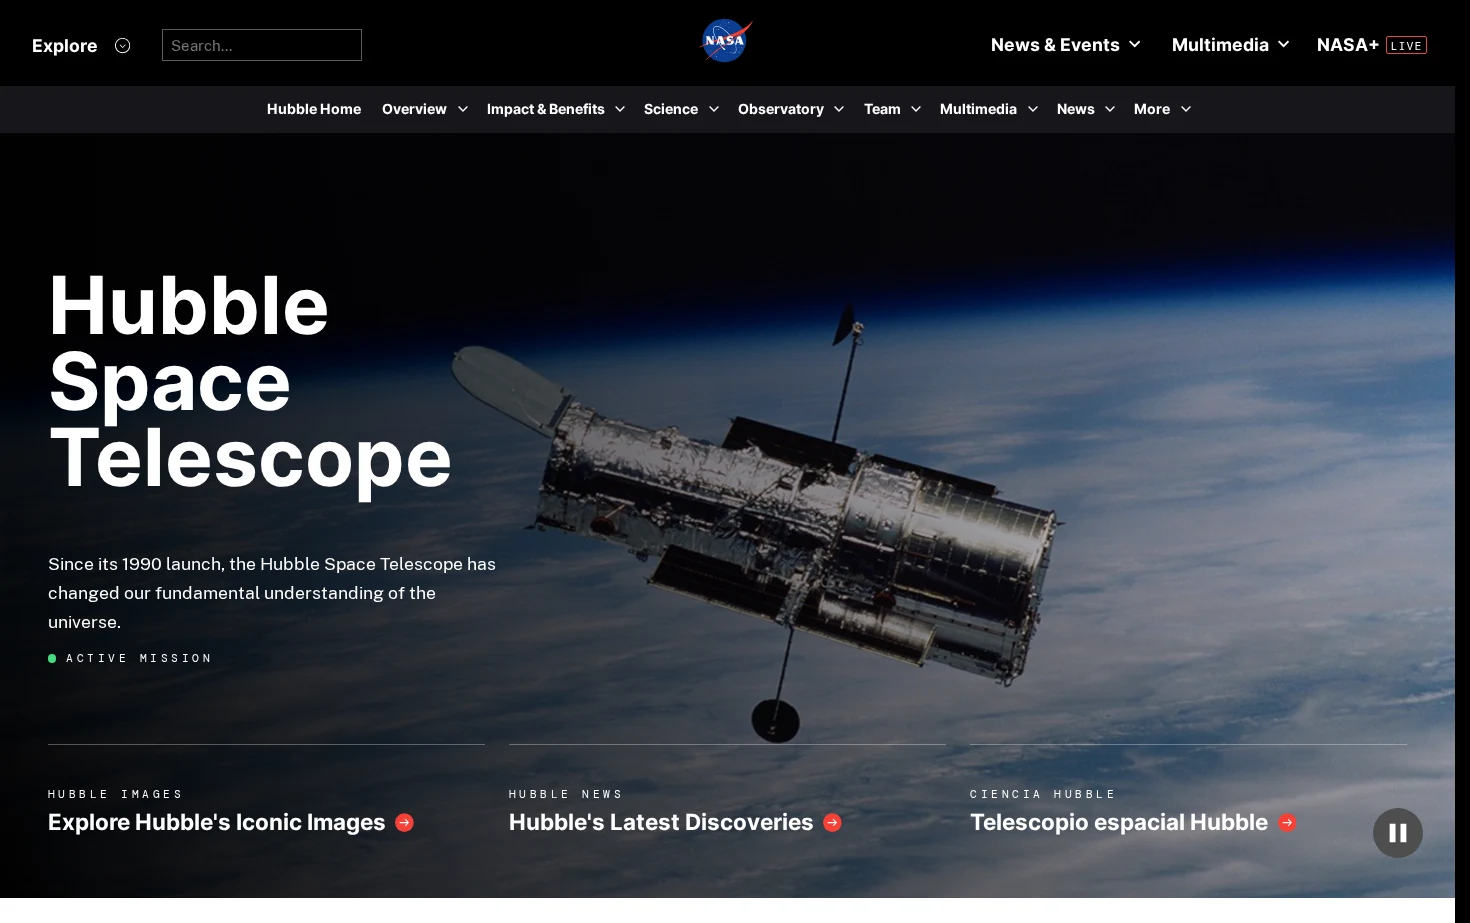
Task: Open the Overview menu item
Action: (414, 109)
